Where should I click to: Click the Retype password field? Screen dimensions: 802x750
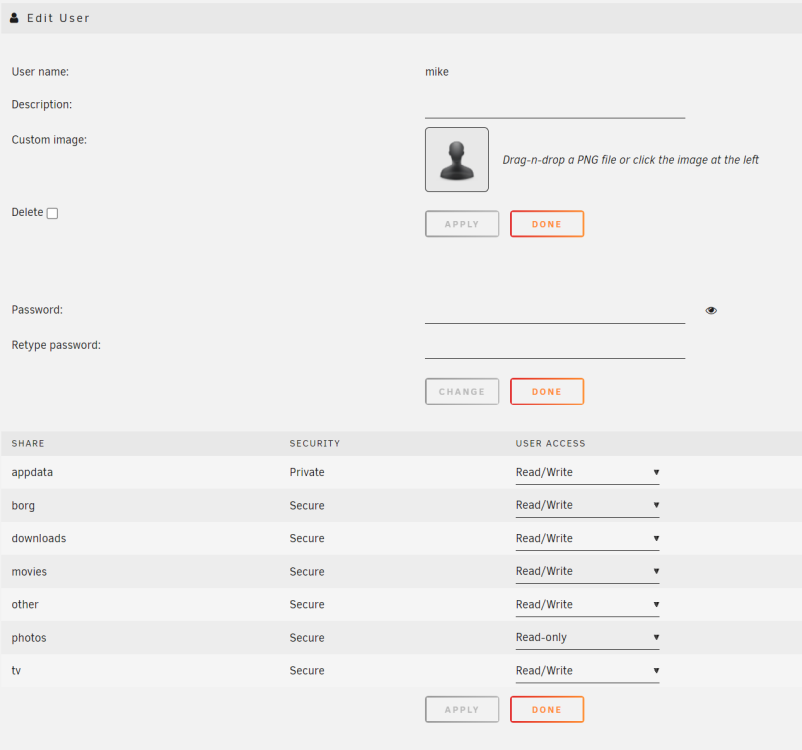555,348
